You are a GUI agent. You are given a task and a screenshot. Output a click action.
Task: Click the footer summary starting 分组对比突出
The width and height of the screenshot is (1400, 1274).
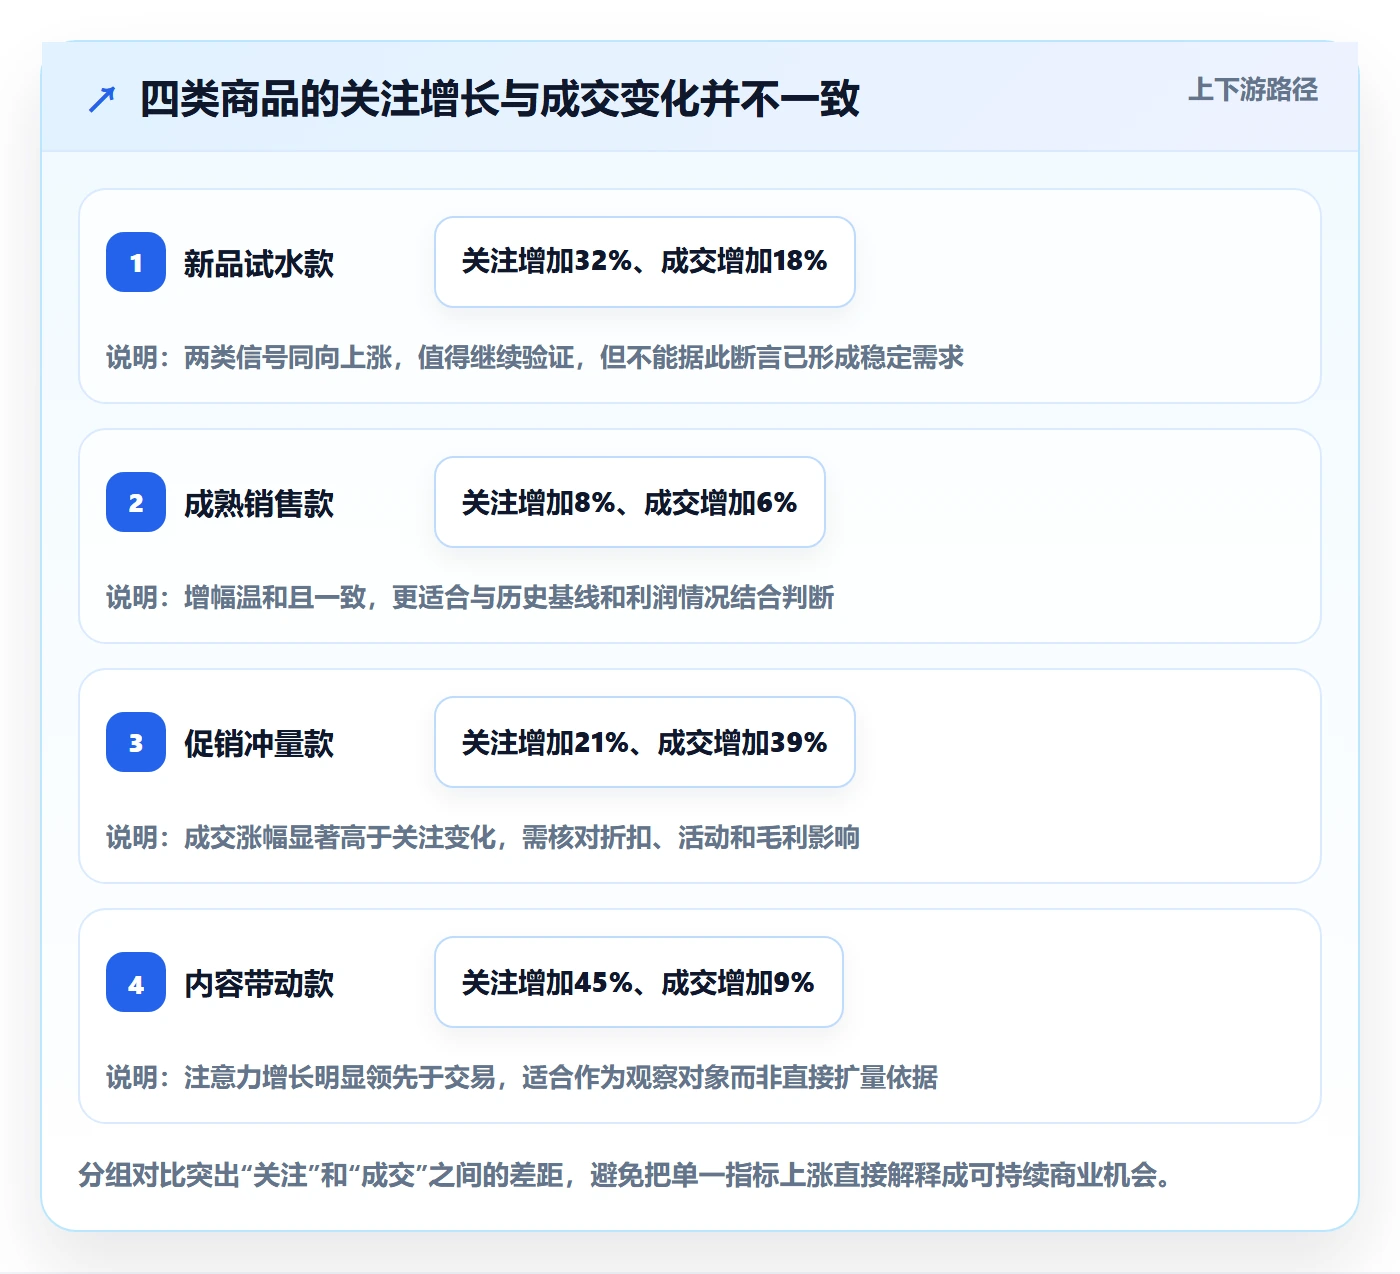(x=625, y=1174)
